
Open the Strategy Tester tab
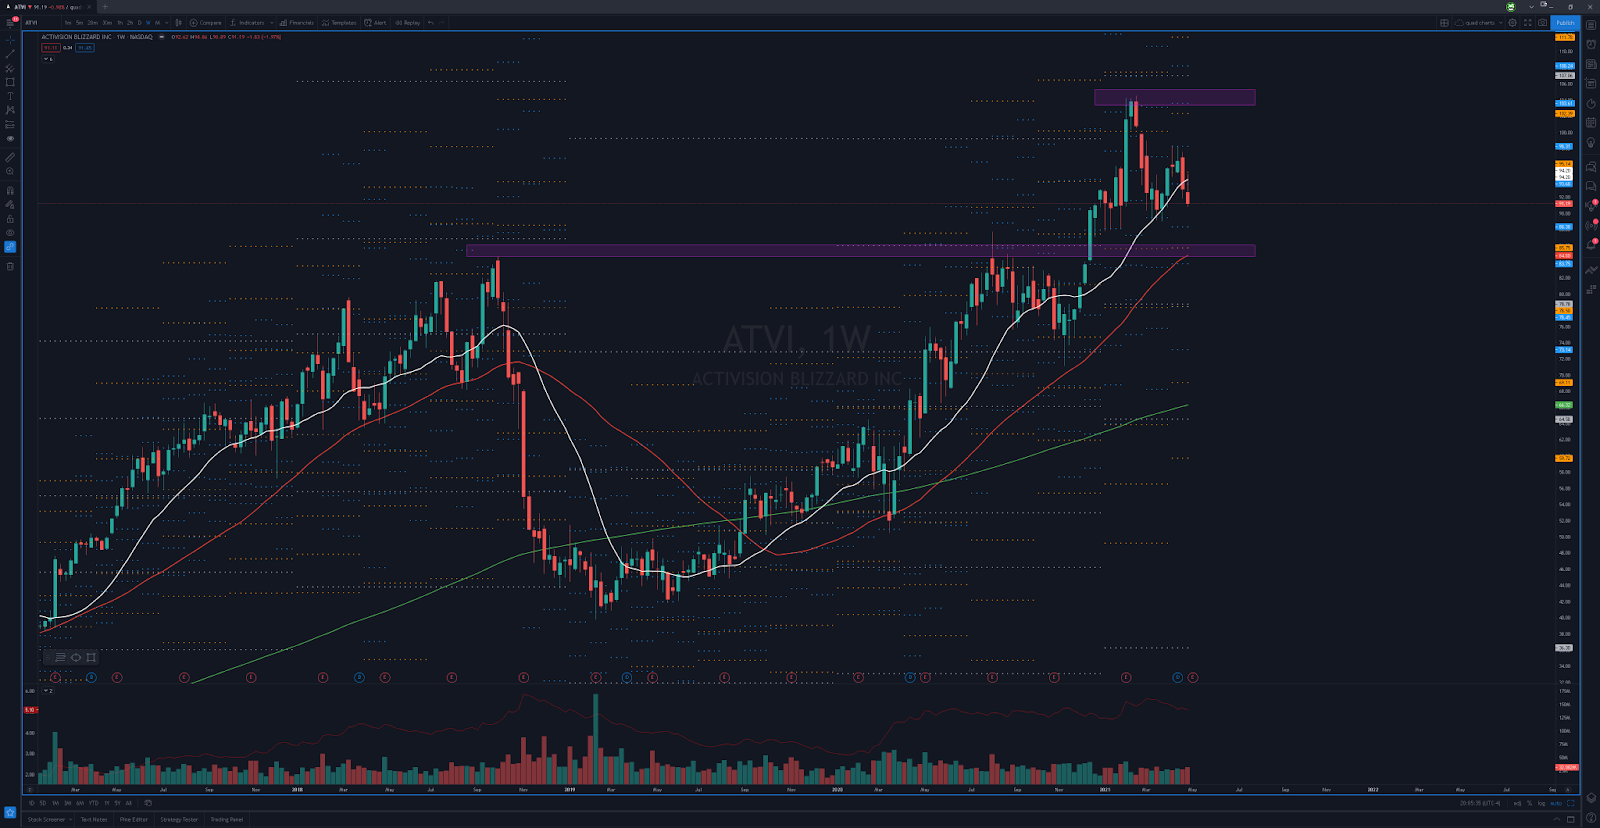[179, 819]
